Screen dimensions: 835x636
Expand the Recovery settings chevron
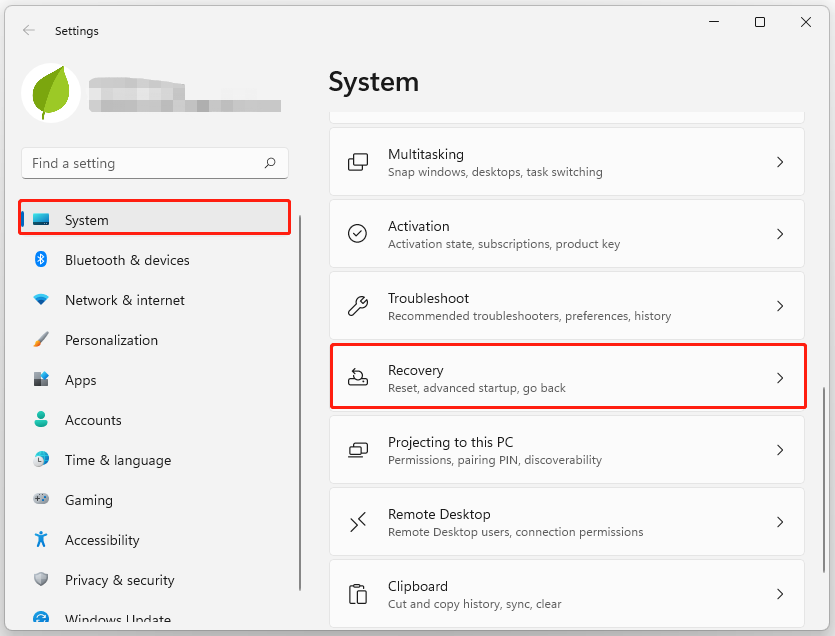[x=780, y=377]
